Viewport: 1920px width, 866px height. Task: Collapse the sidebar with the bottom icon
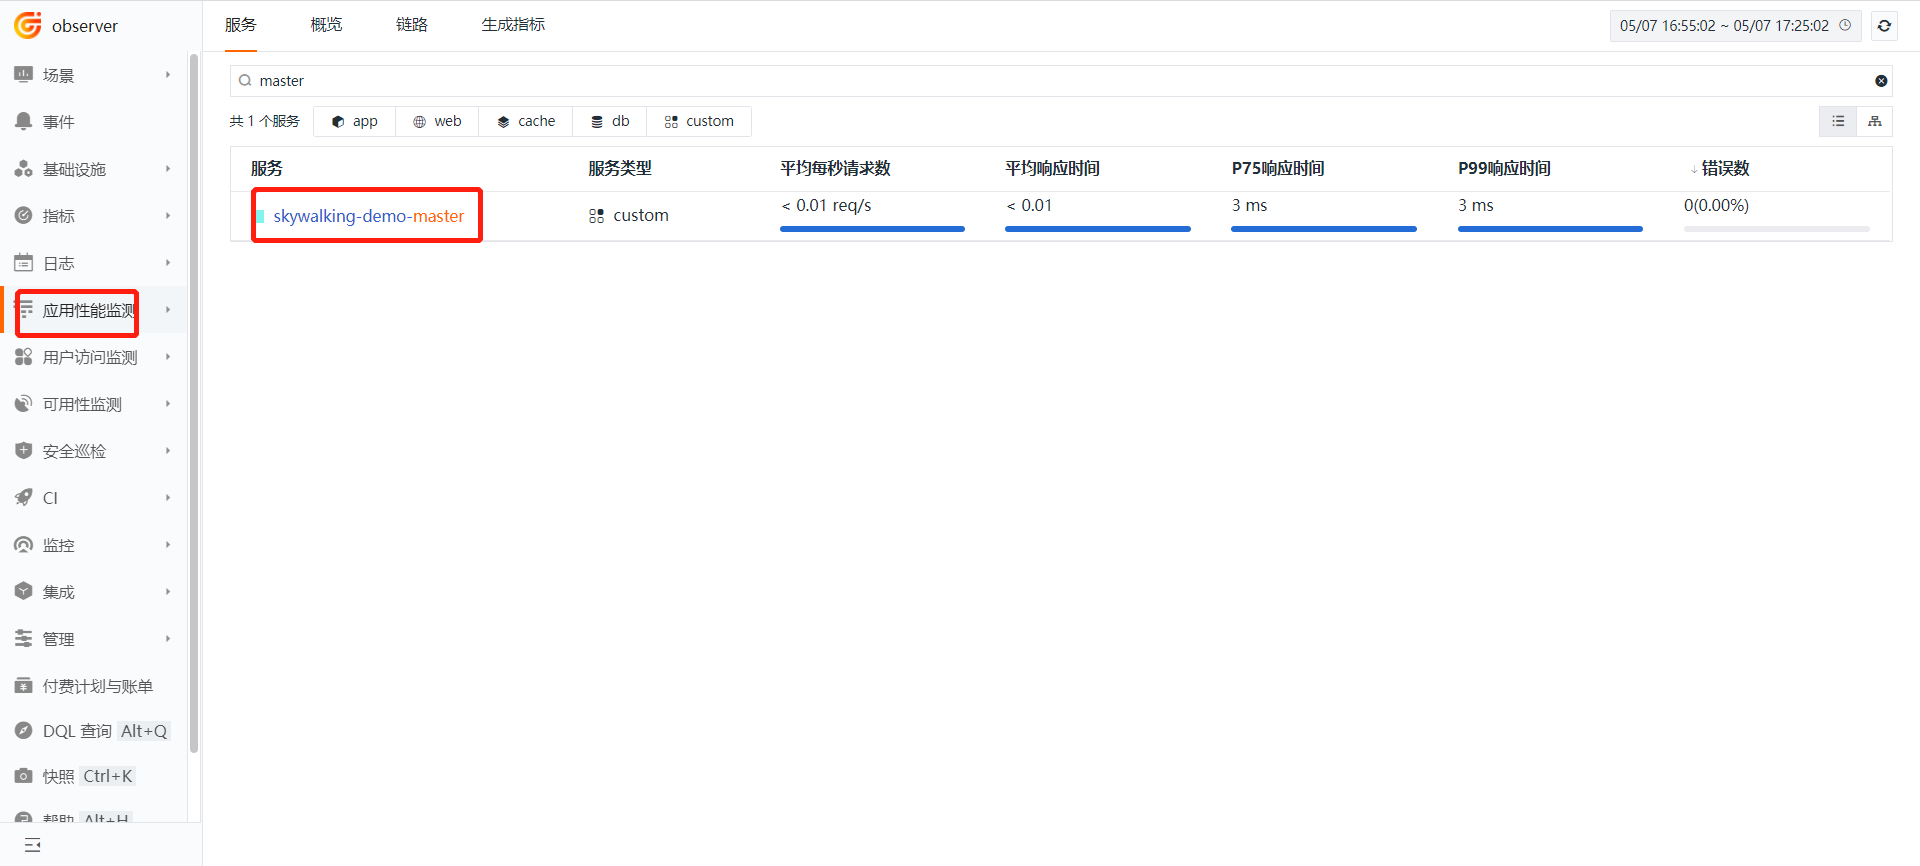(x=33, y=845)
